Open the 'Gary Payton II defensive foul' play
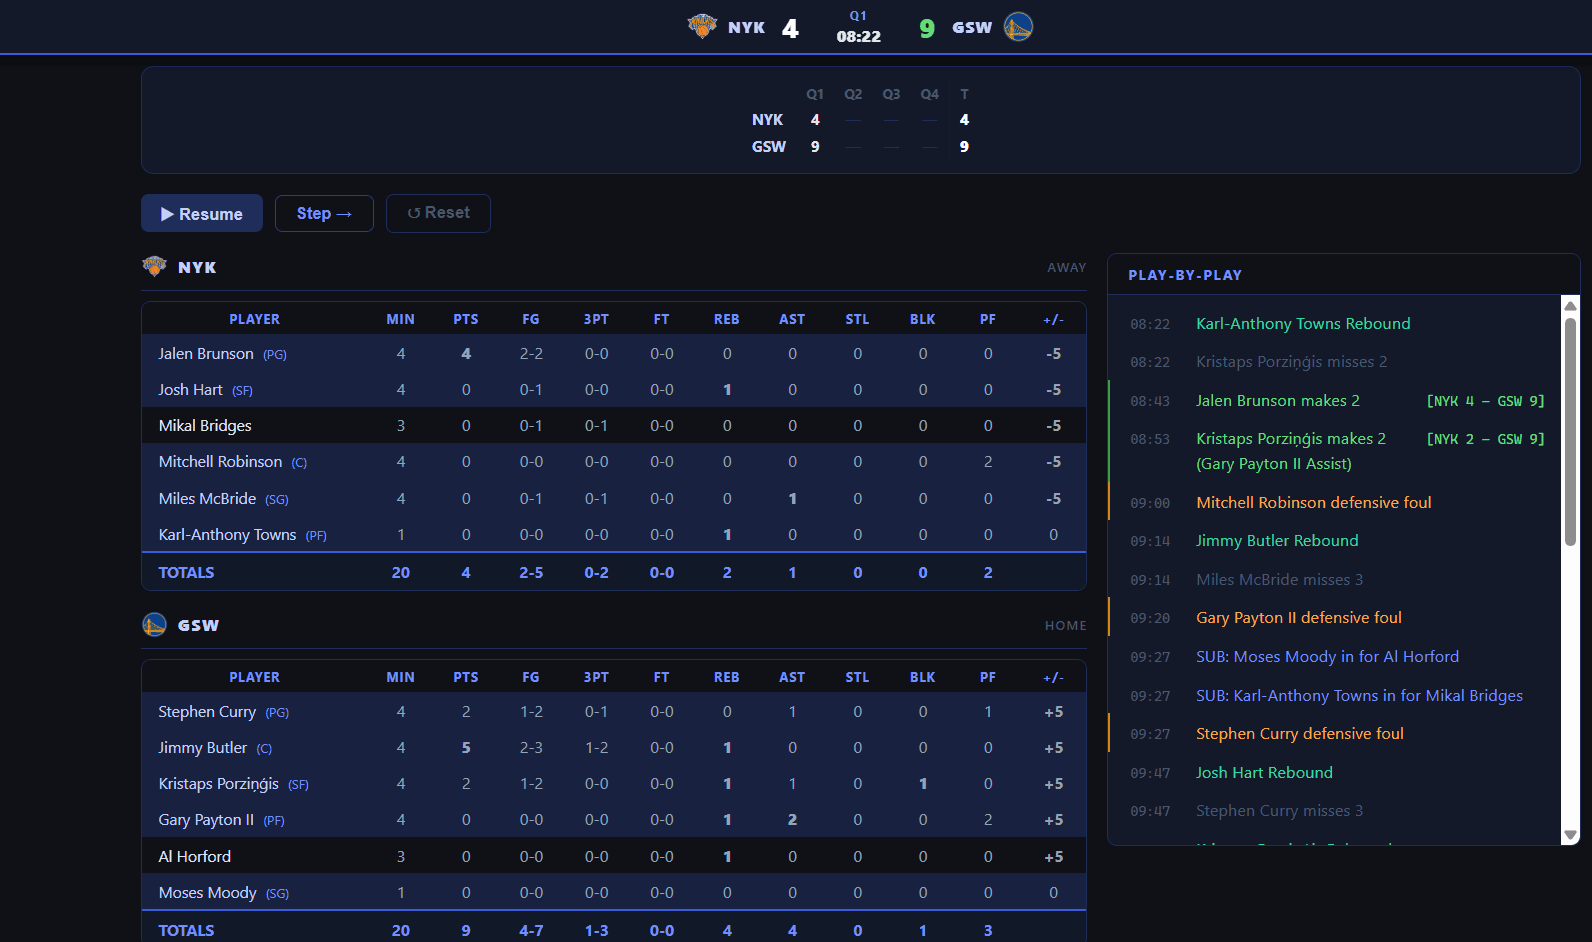This screenshot has height=942, width=1592. (x=1335, y=617)
